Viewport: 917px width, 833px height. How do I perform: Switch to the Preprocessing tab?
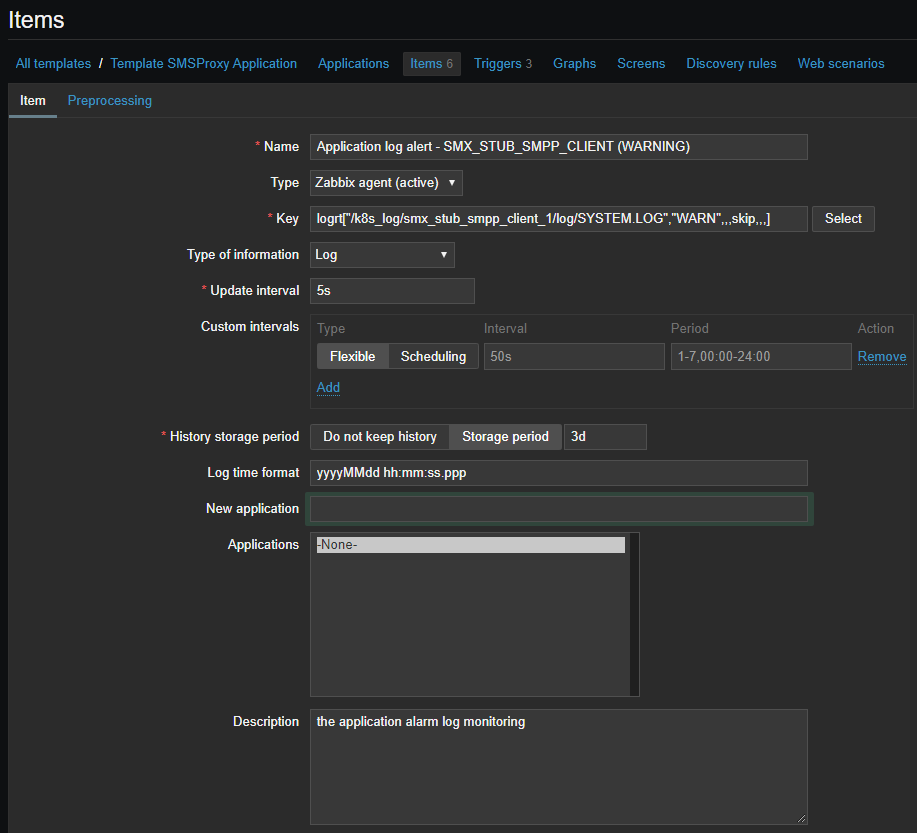[x=110, y=101]
